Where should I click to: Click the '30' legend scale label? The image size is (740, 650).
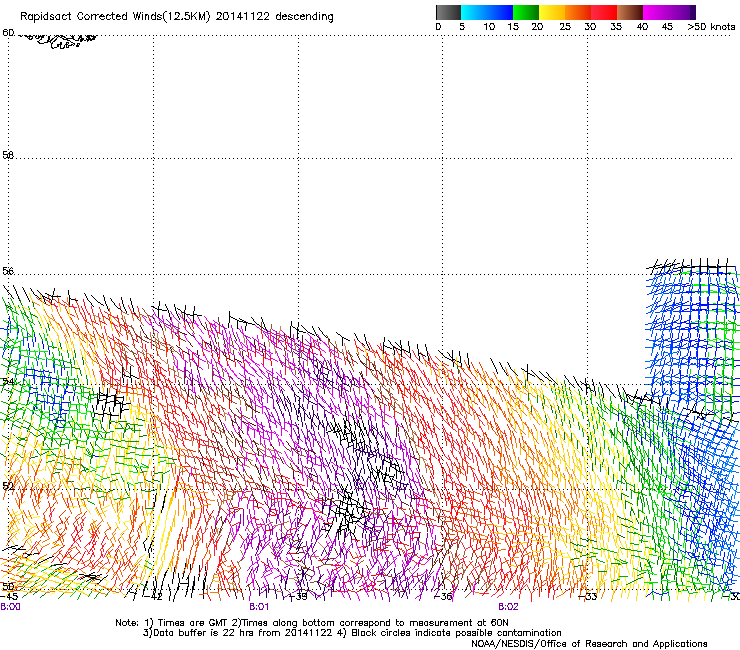[590, 26]
